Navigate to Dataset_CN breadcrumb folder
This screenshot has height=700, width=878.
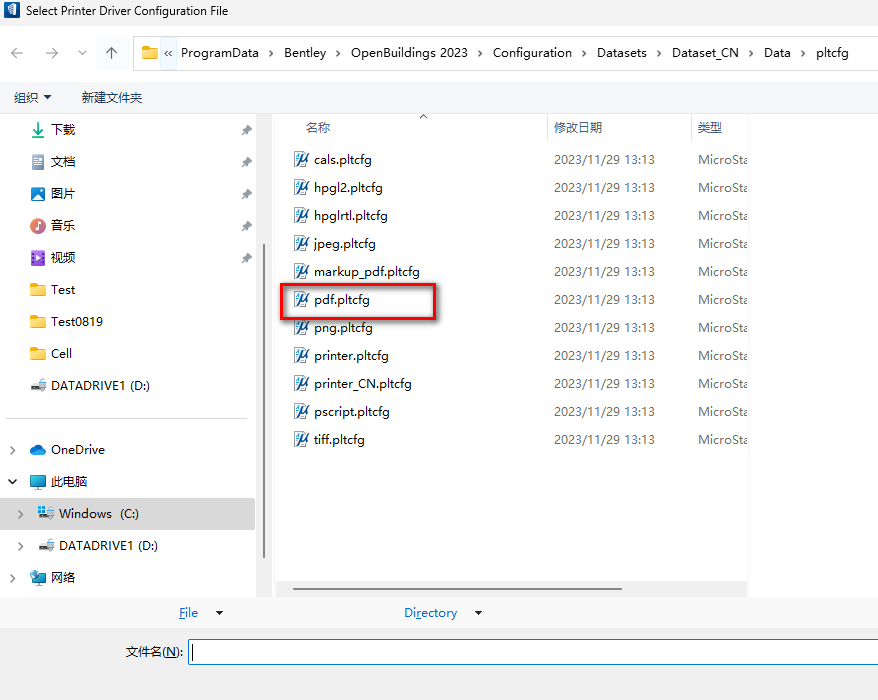(x=705, y=53)
